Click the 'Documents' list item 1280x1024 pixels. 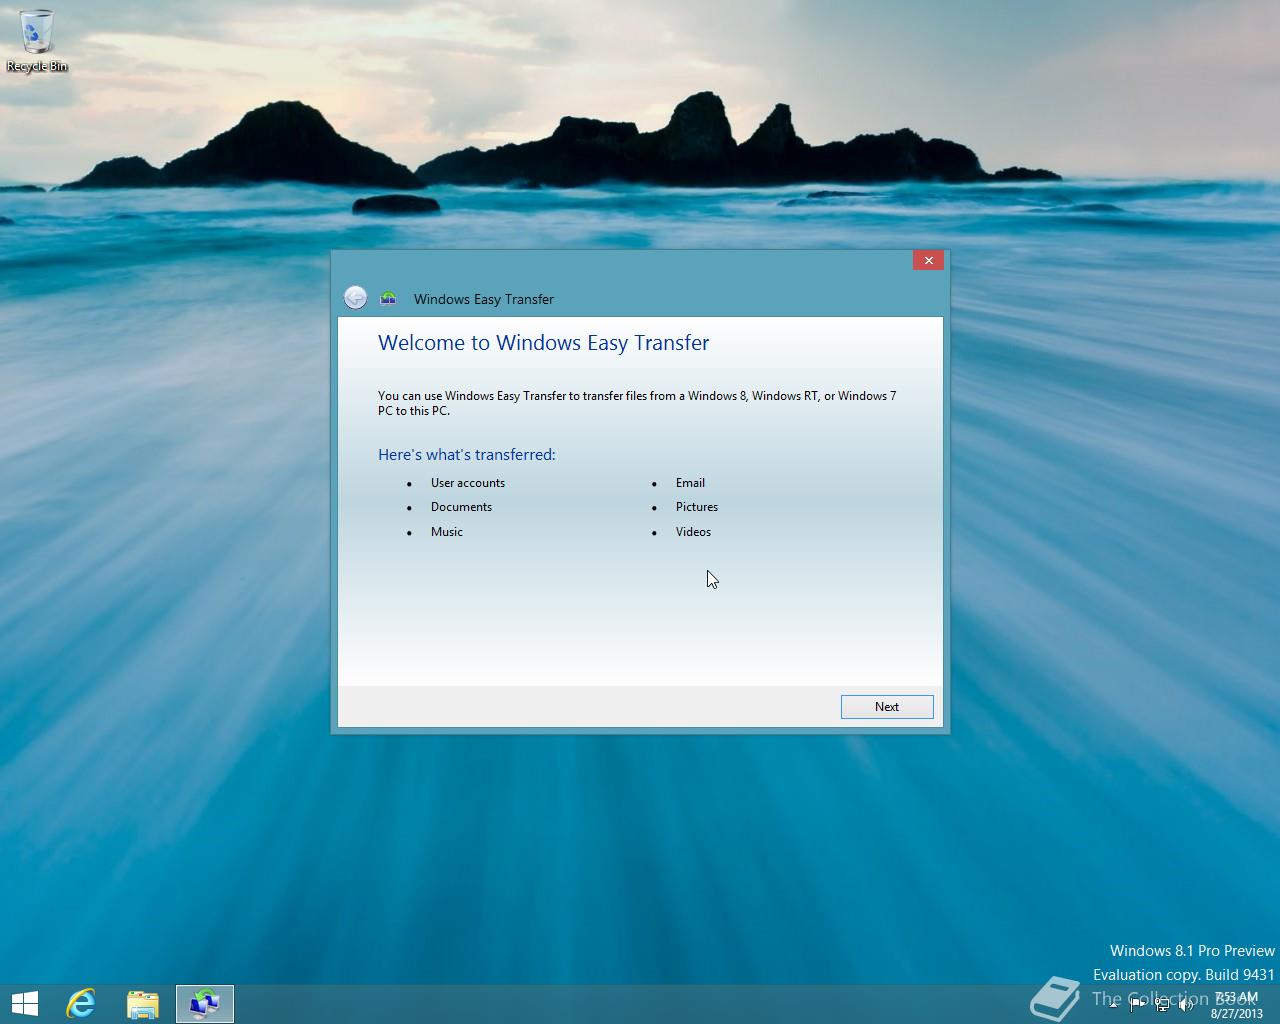point(461,507)
